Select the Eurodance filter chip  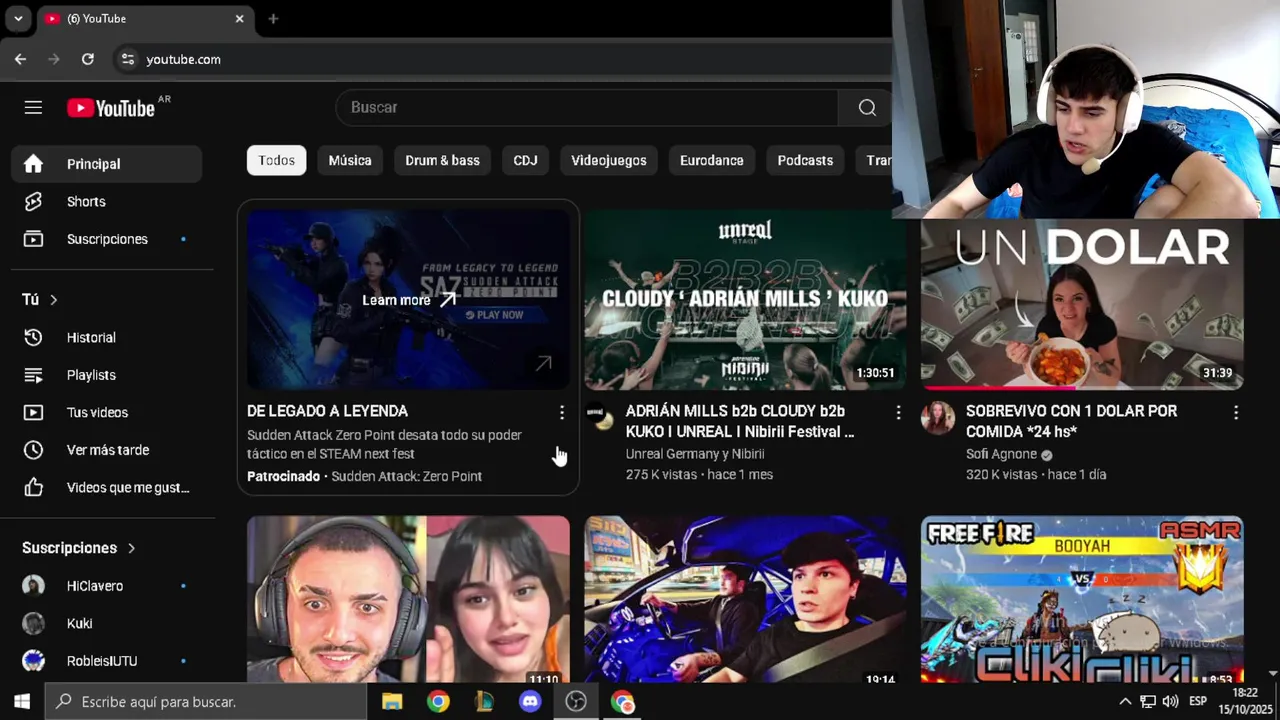pyautogui.click(x=712, y=160)
